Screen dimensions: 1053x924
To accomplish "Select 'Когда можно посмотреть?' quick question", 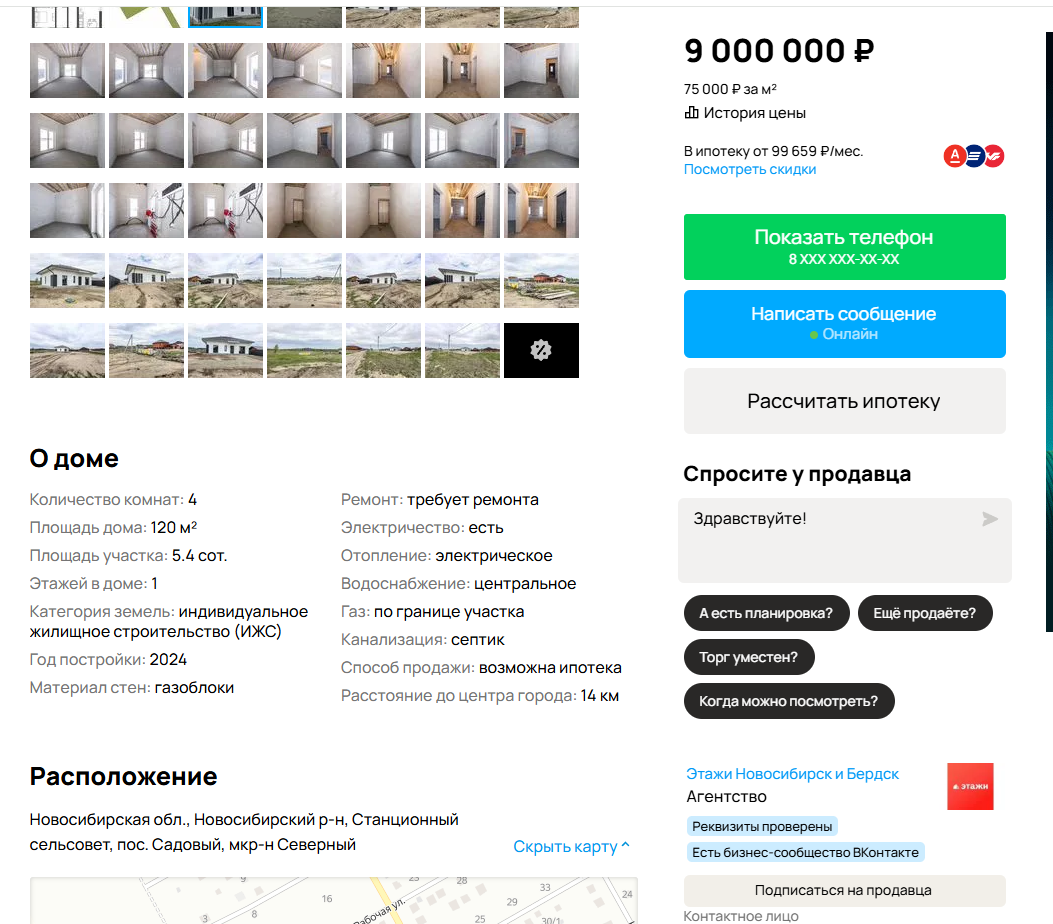I will tap(788, 701).
